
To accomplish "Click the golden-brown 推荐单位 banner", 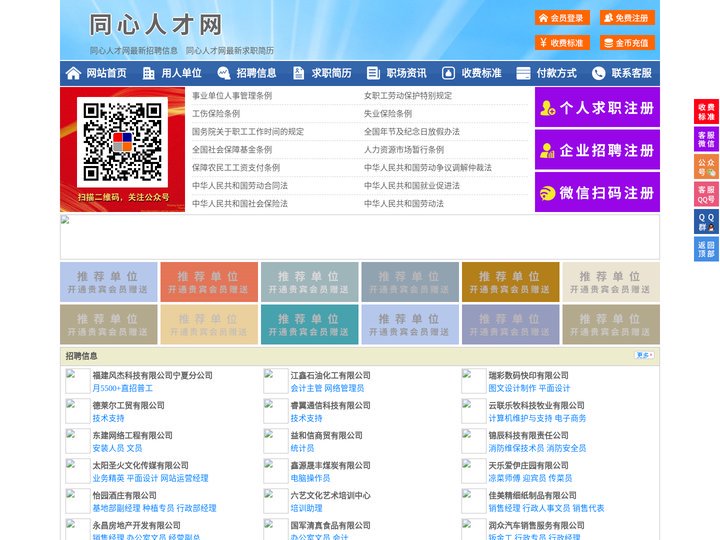I will tap(511, 282).
